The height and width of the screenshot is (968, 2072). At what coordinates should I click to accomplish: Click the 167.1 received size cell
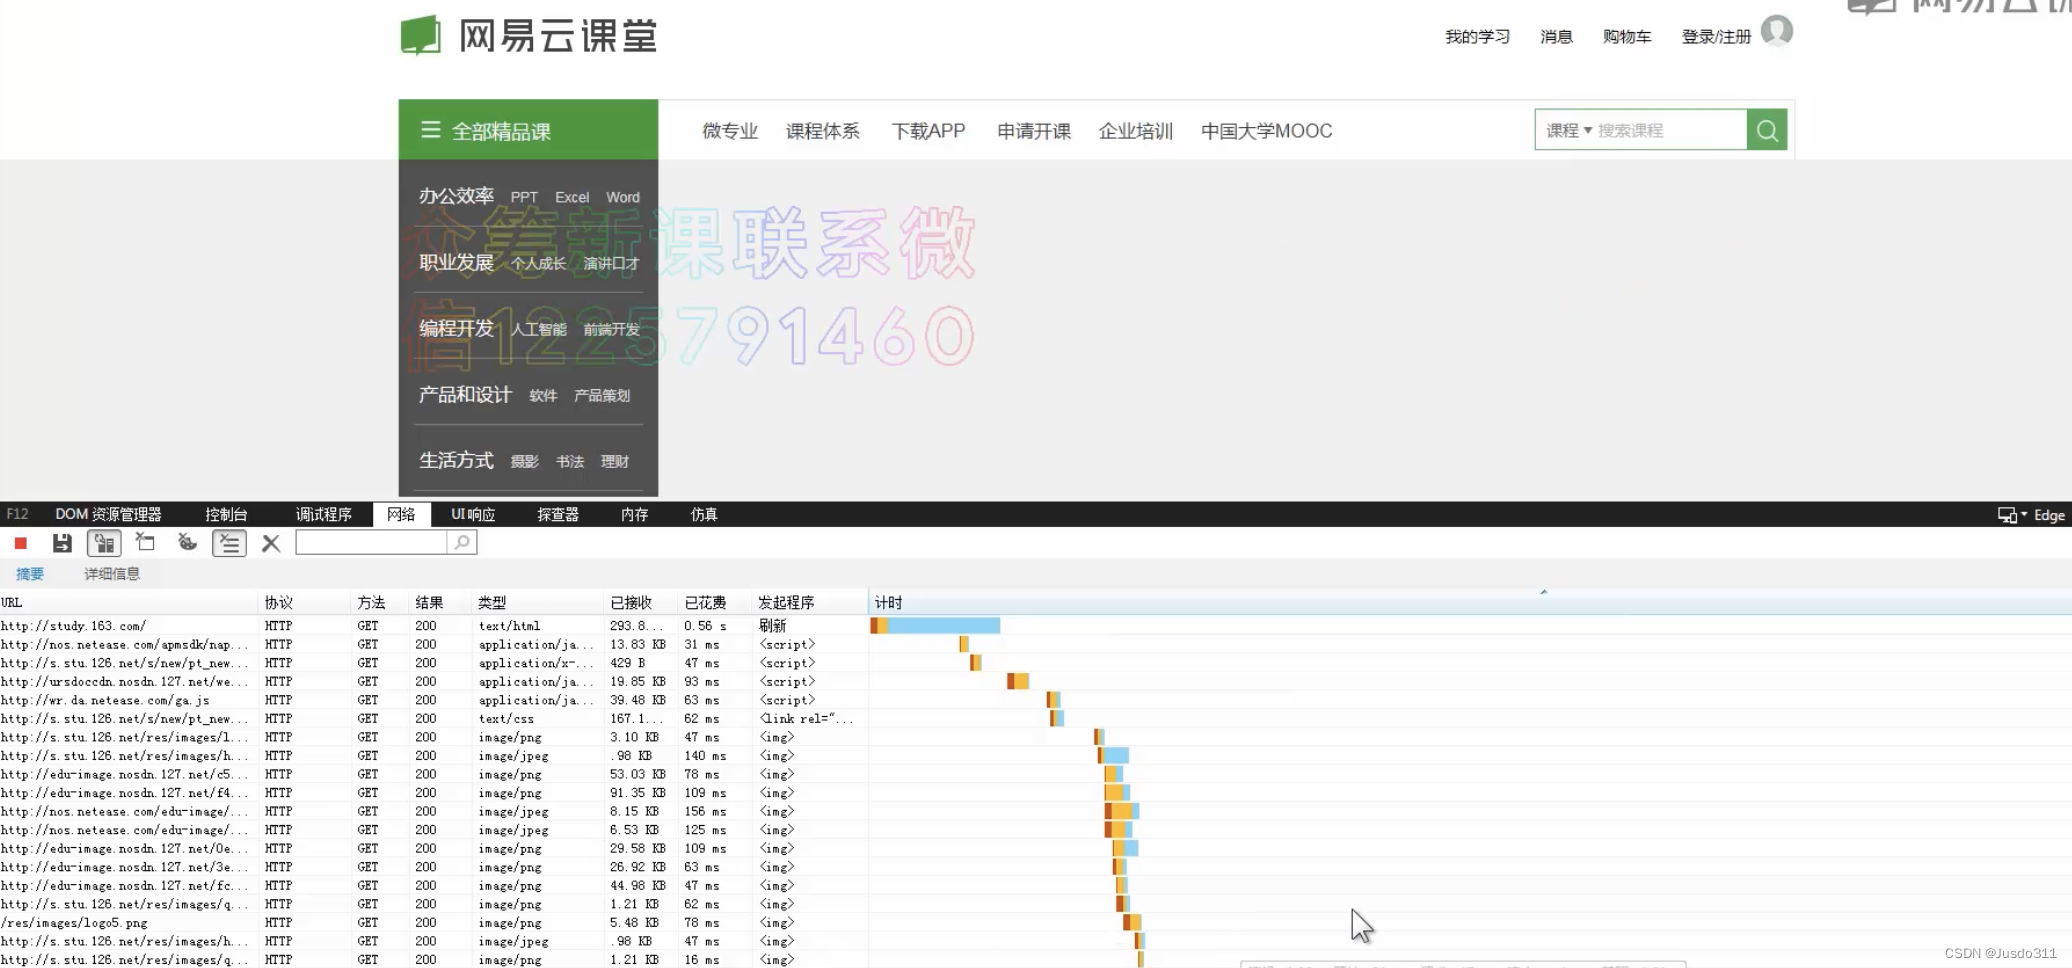click(637, 719)
